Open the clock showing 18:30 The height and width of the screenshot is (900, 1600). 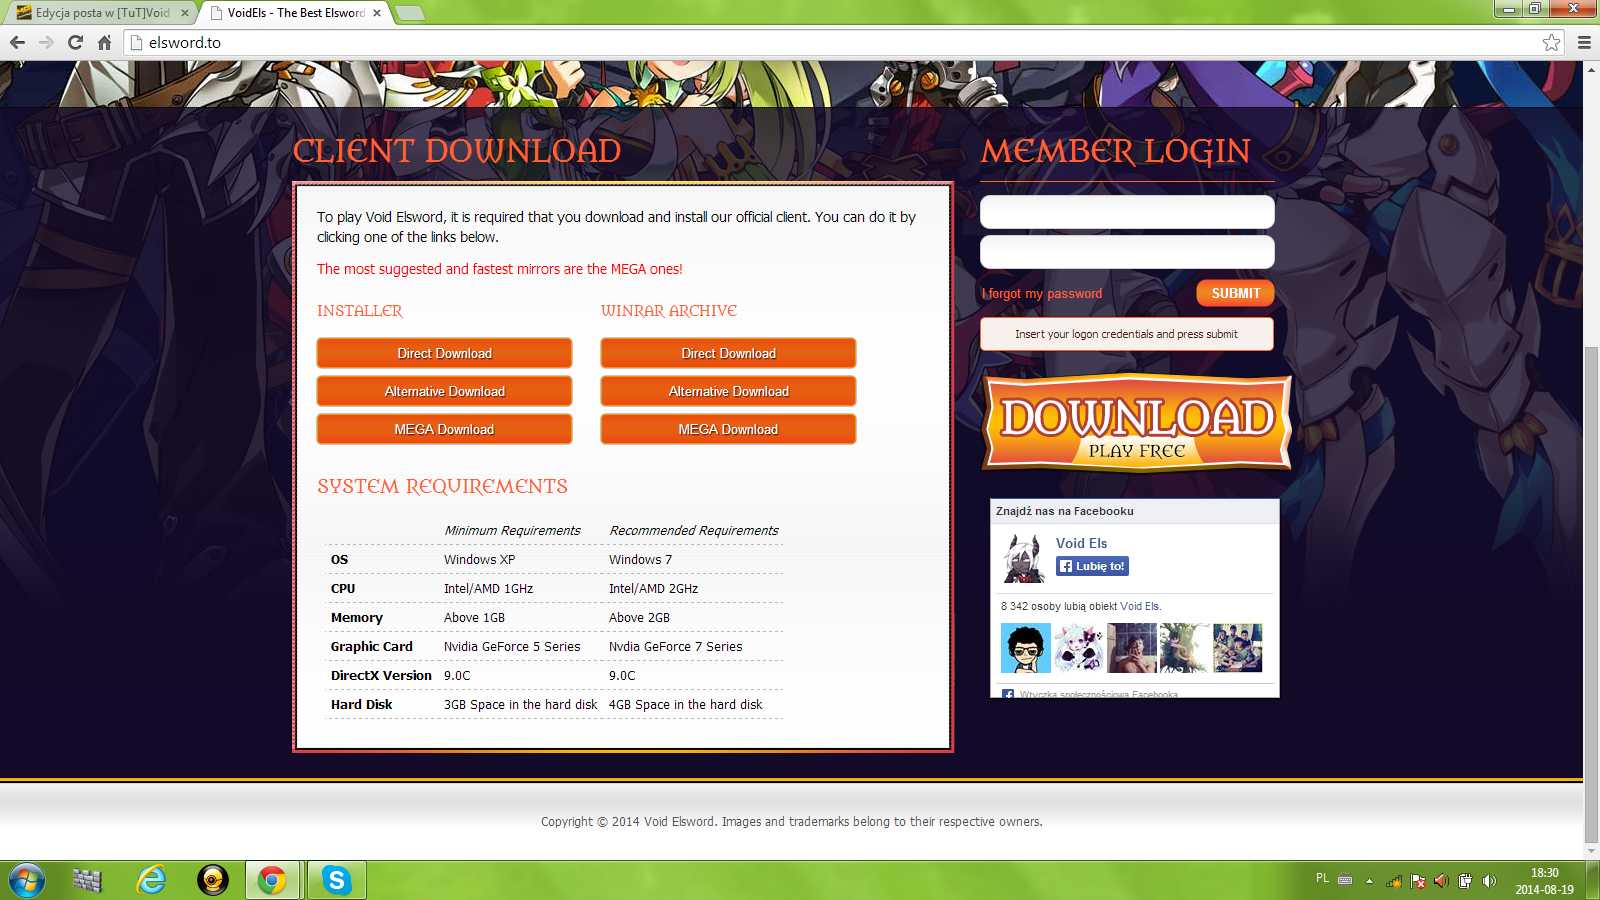[x=1544, y=881]
